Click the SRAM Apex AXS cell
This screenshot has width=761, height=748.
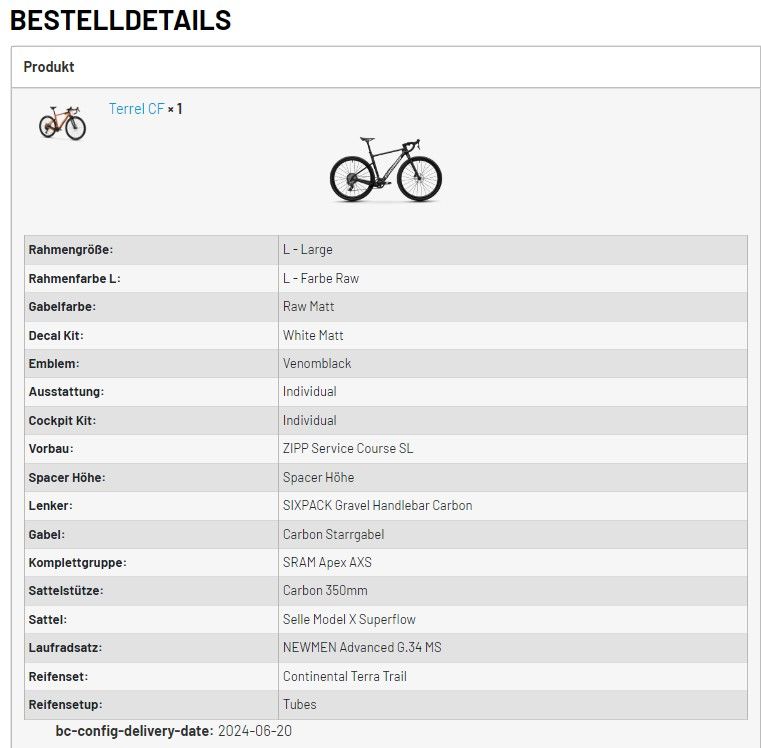tap(327, 562)
